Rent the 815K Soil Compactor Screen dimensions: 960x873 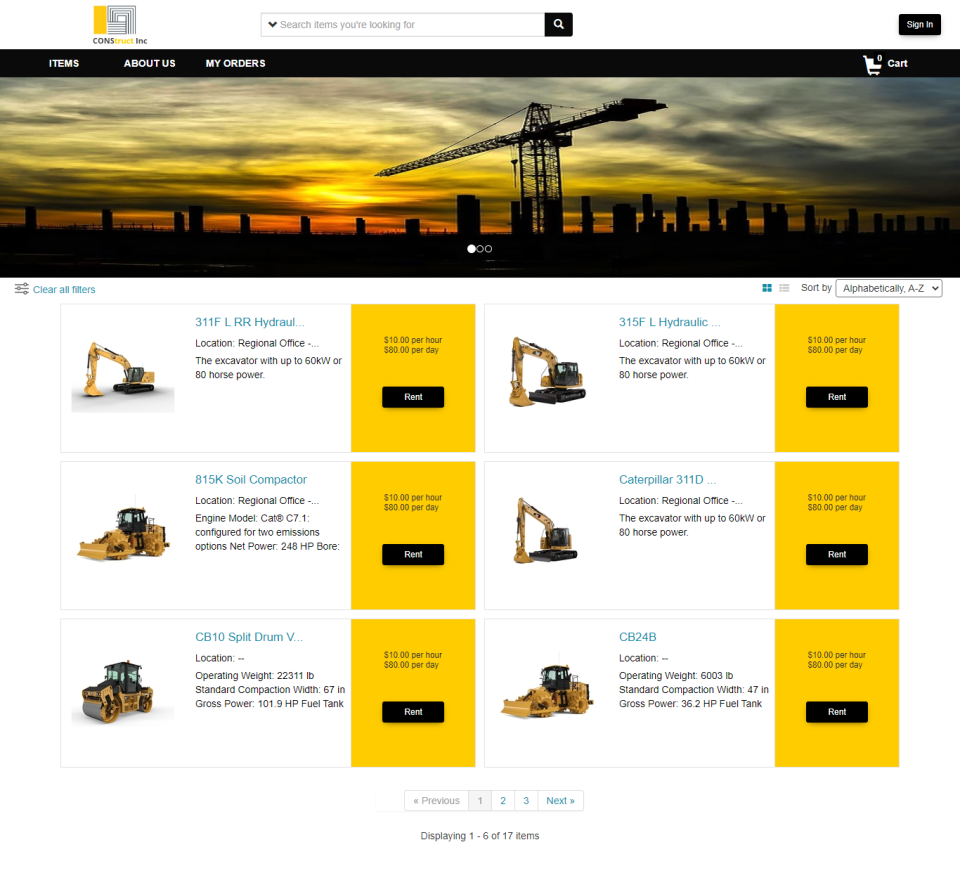(x=412, y=554)
